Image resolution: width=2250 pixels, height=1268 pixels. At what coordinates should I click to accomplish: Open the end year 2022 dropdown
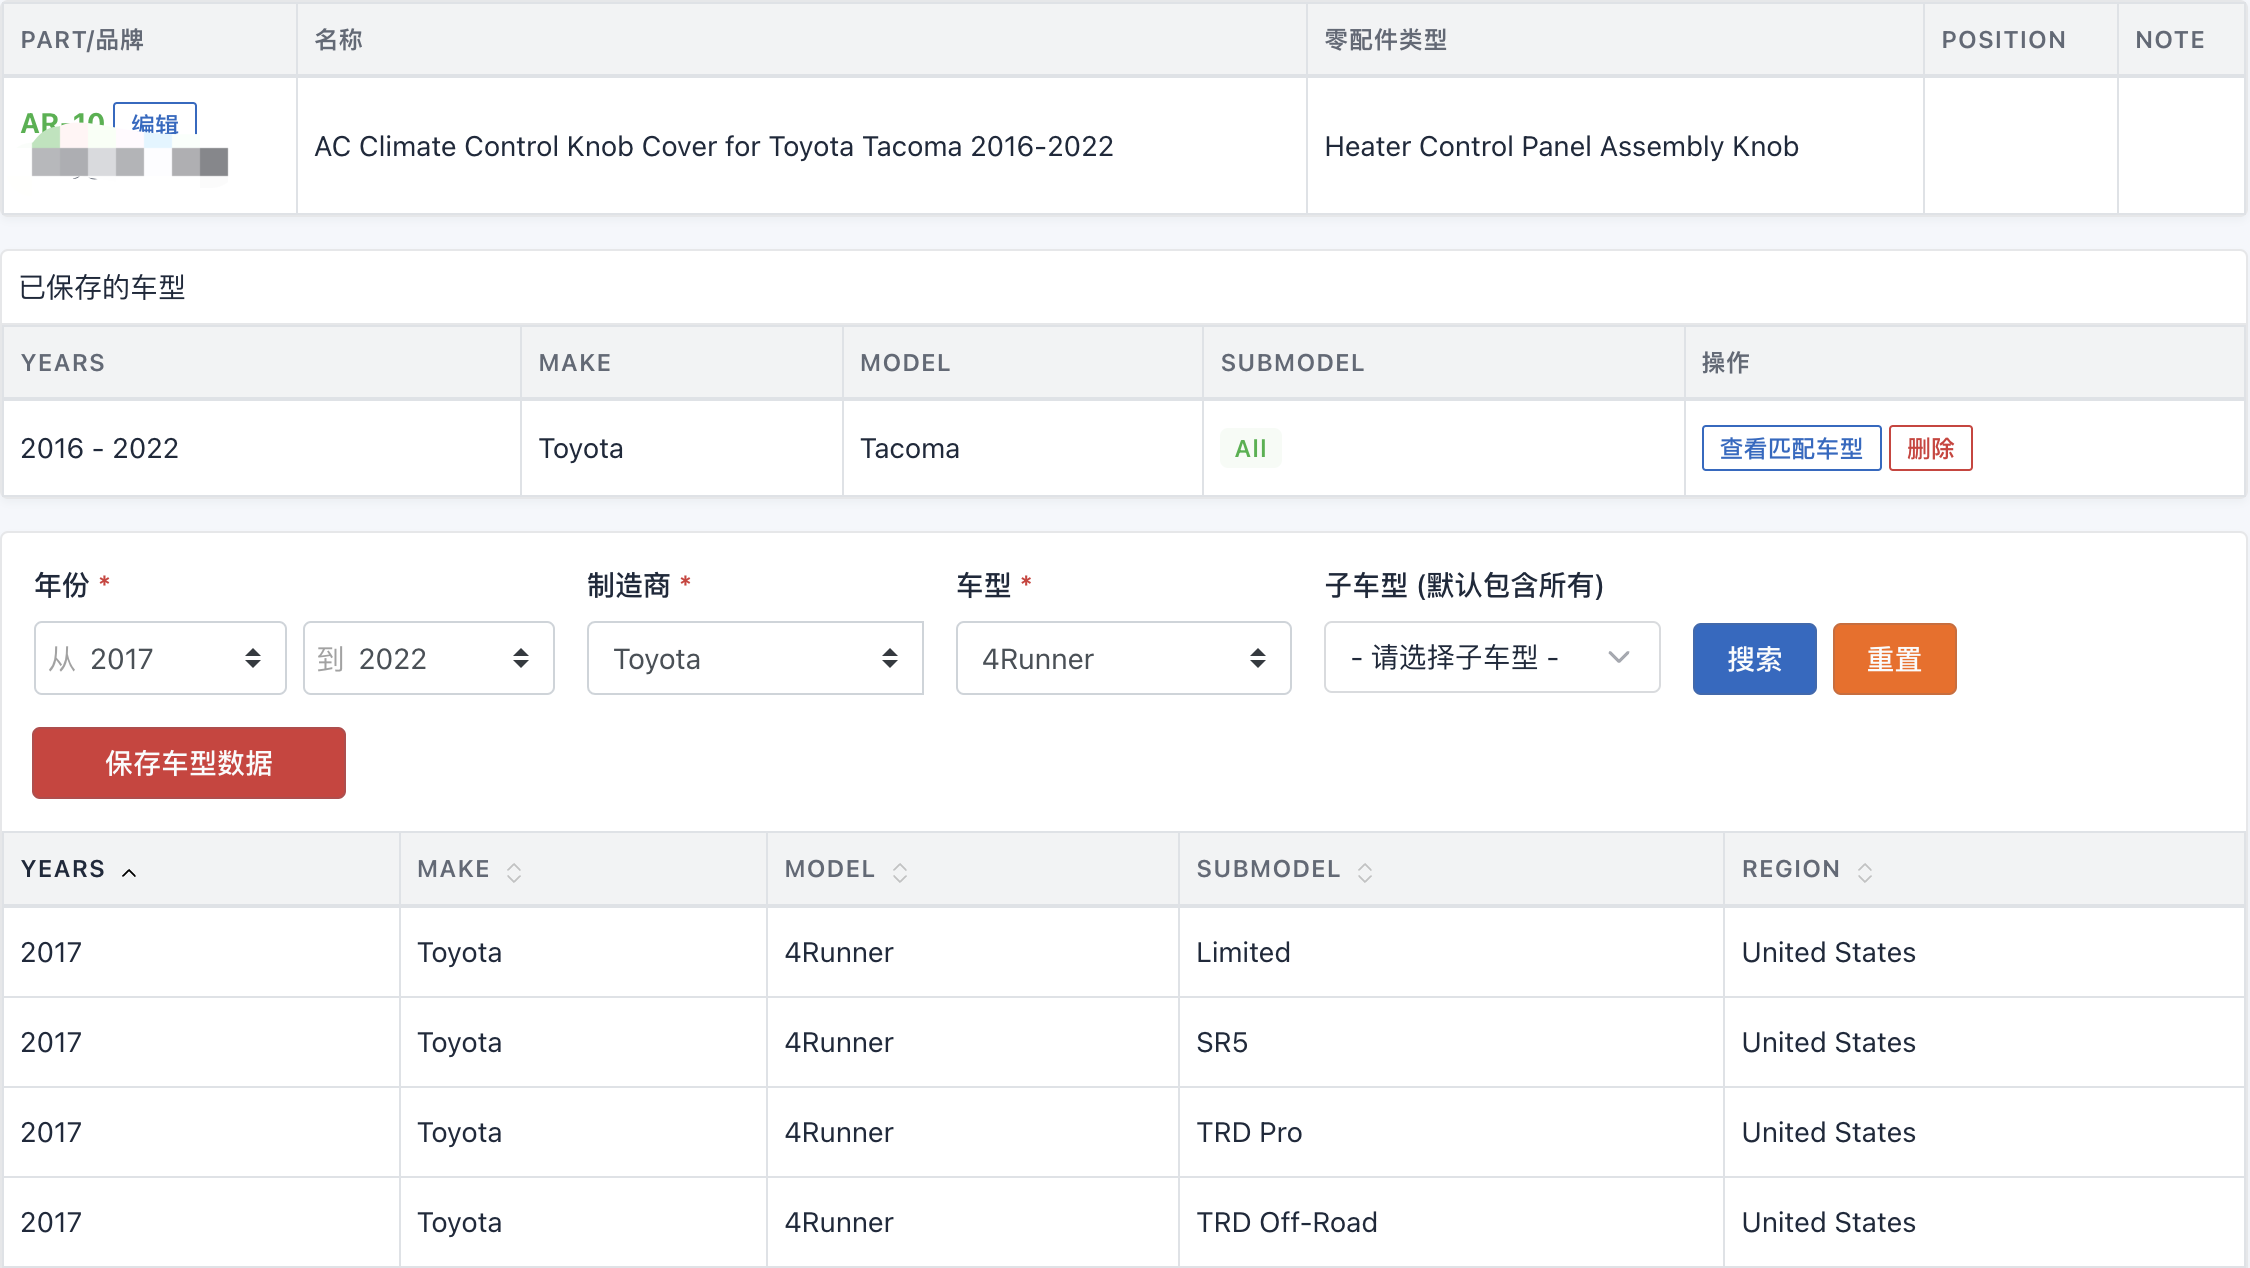tap(428, 658)
